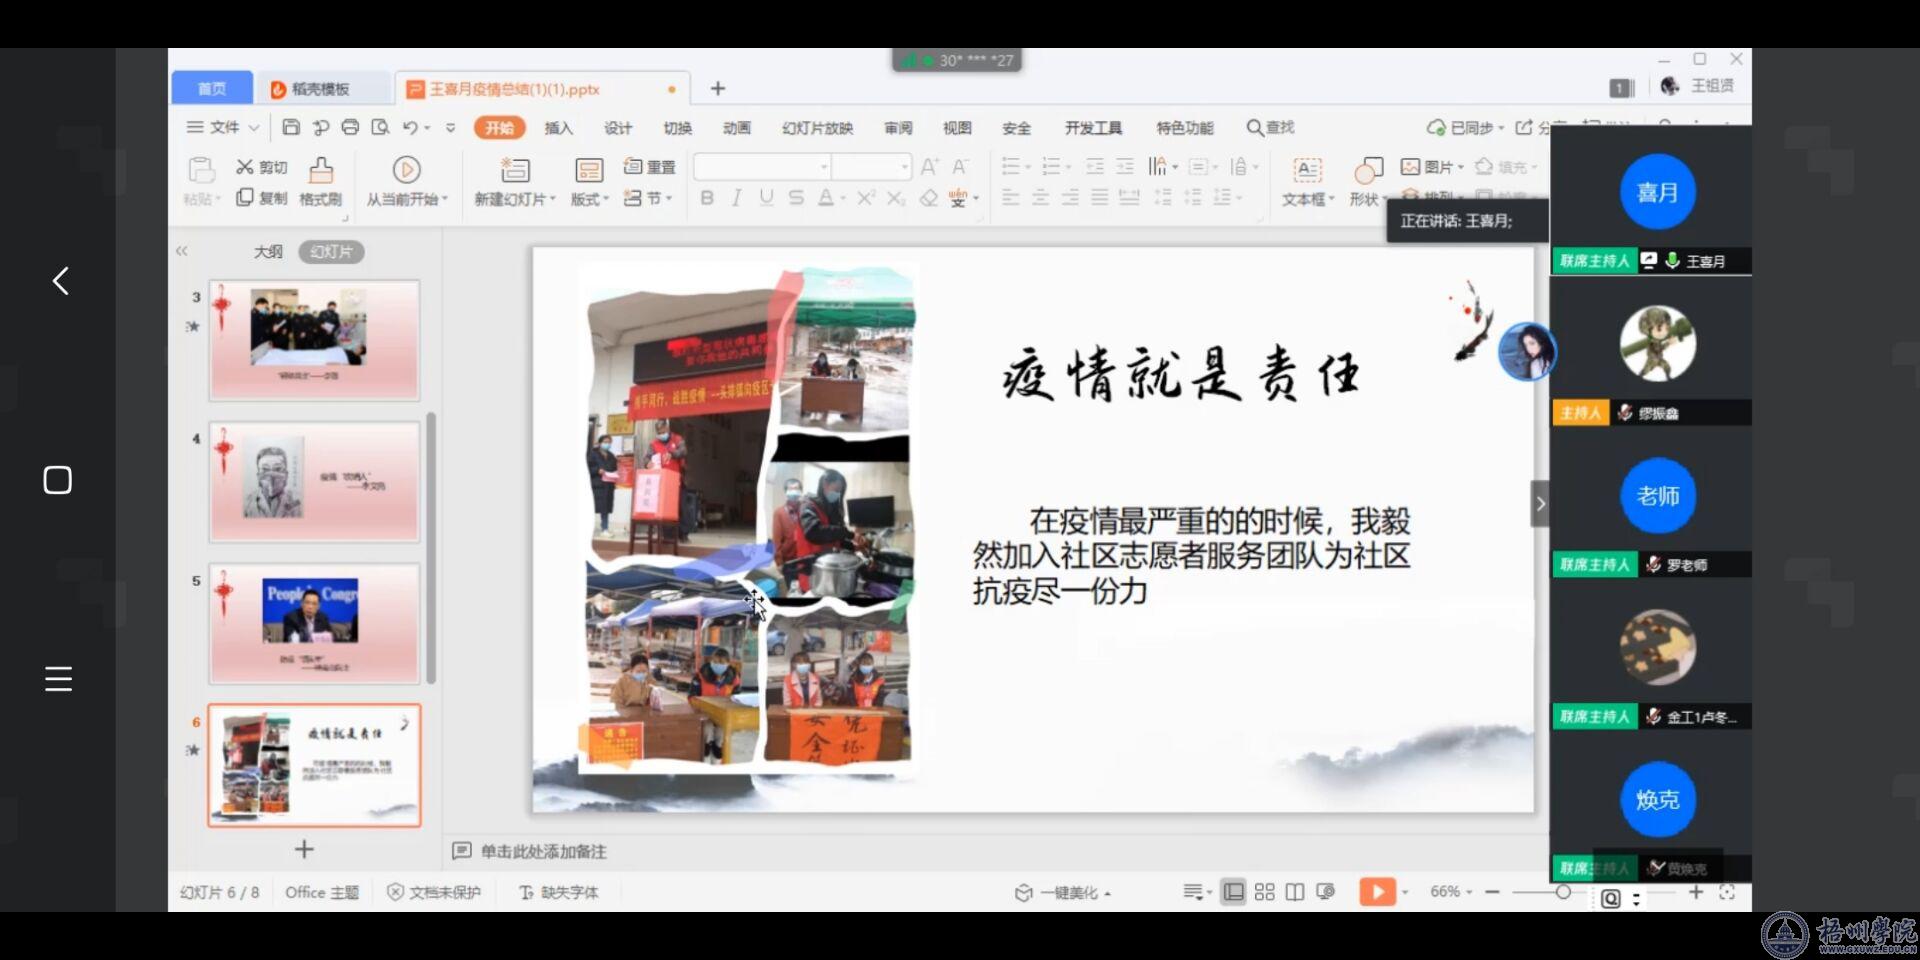Click the play from current slide icon
This screenshot has height=960, width=1920.
click(406, 170)
